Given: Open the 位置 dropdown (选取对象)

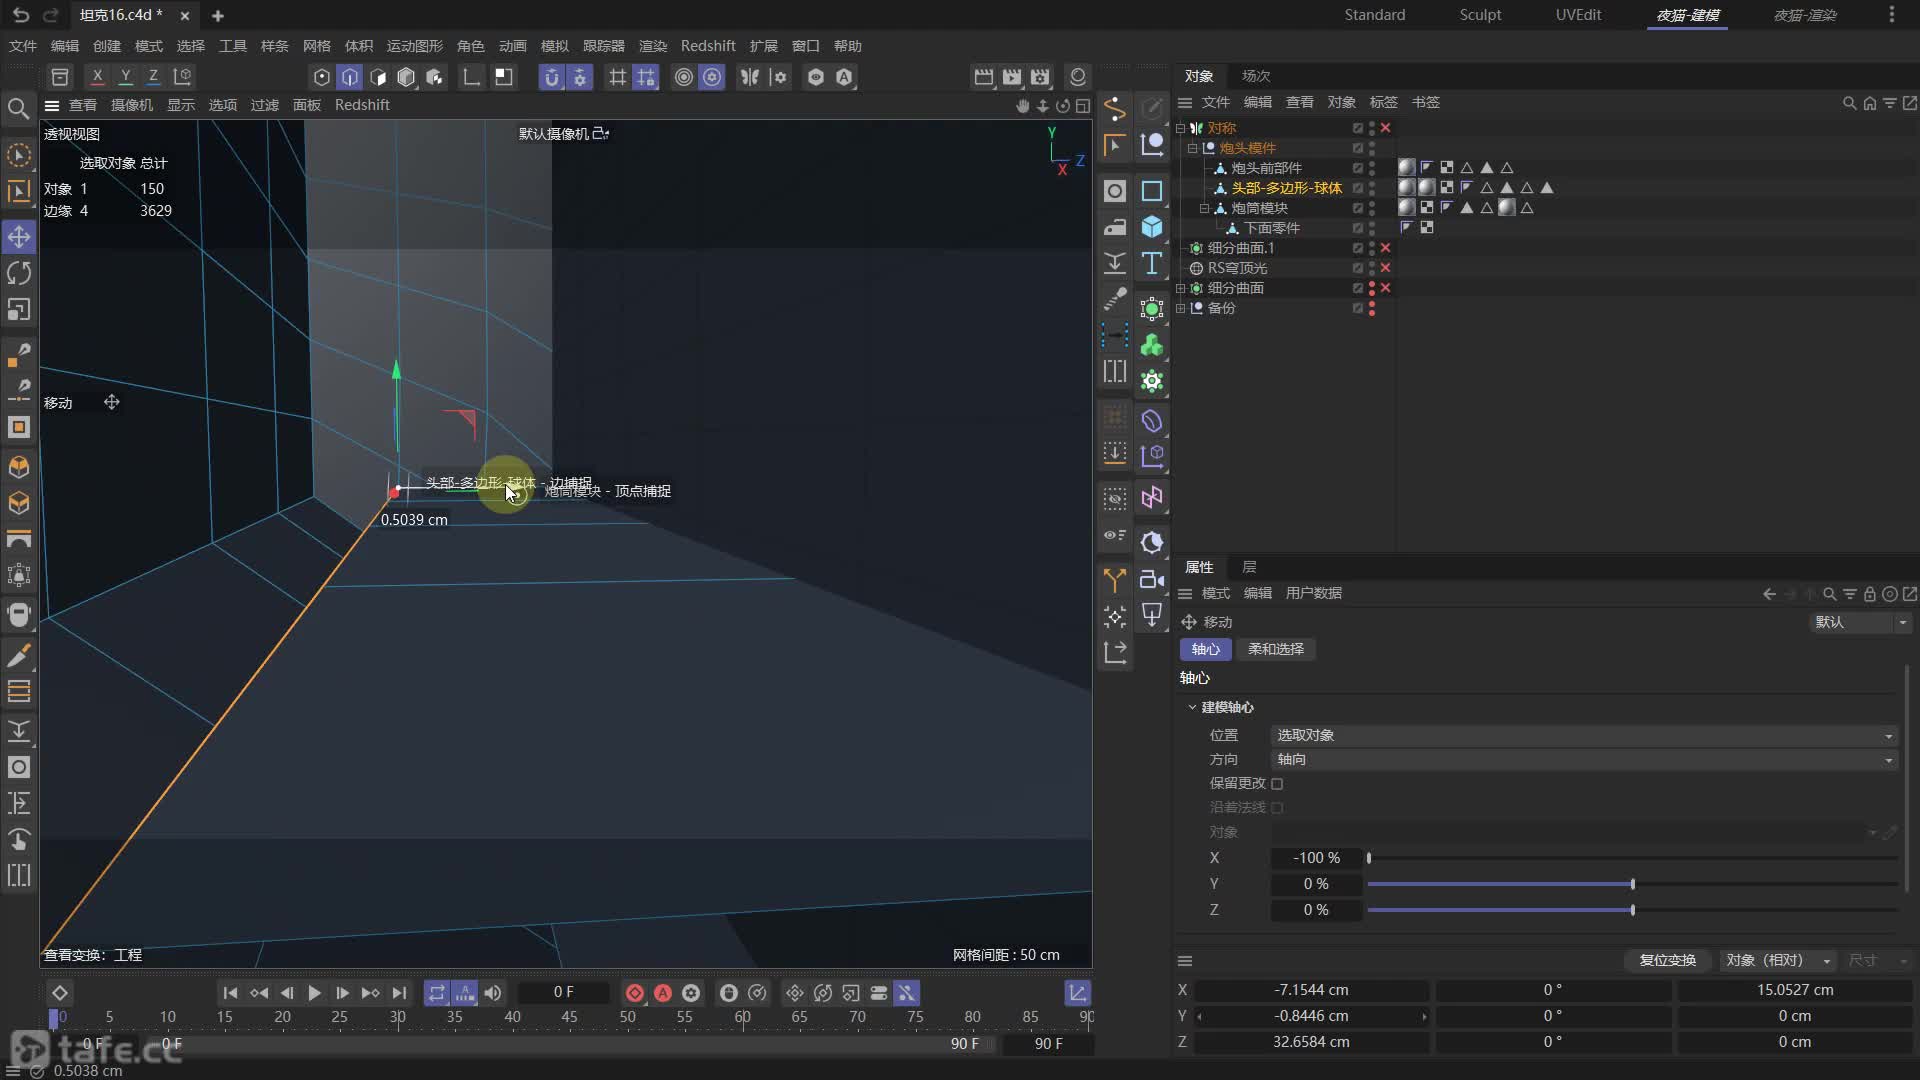Looking at the screenshot, I should pos(1584,735).
